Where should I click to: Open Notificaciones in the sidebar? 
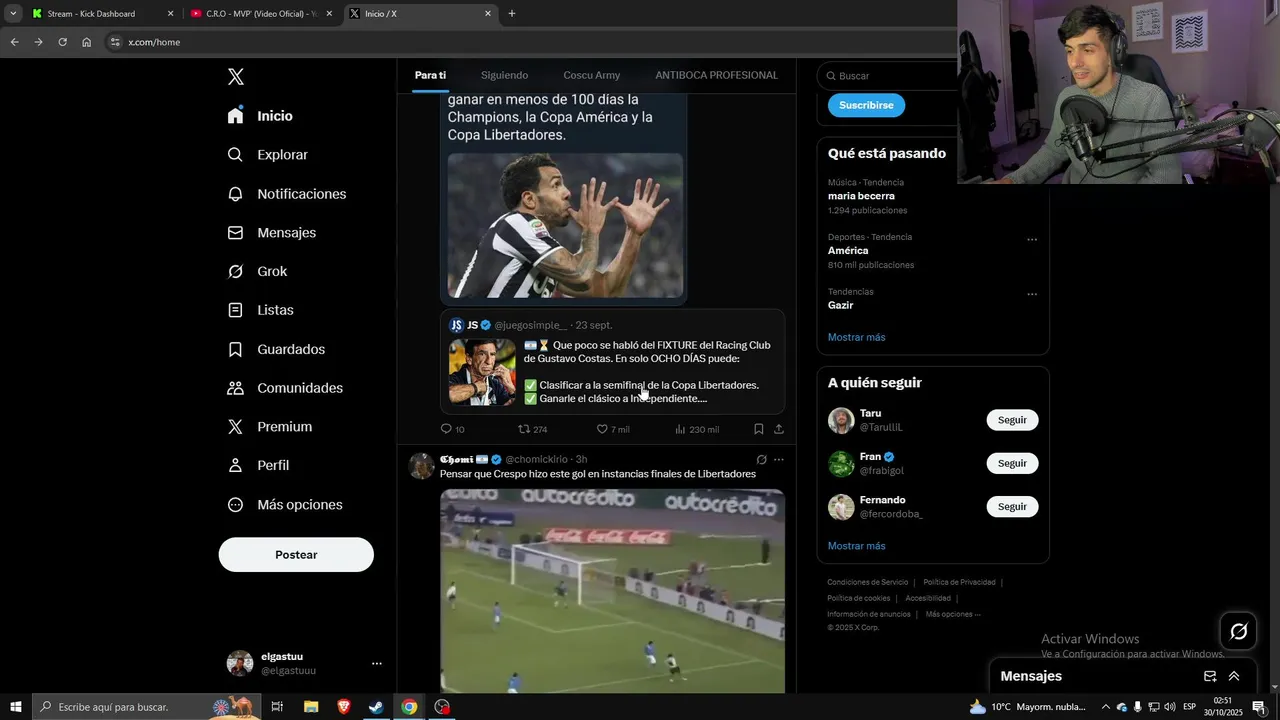[x=286, y=194]
